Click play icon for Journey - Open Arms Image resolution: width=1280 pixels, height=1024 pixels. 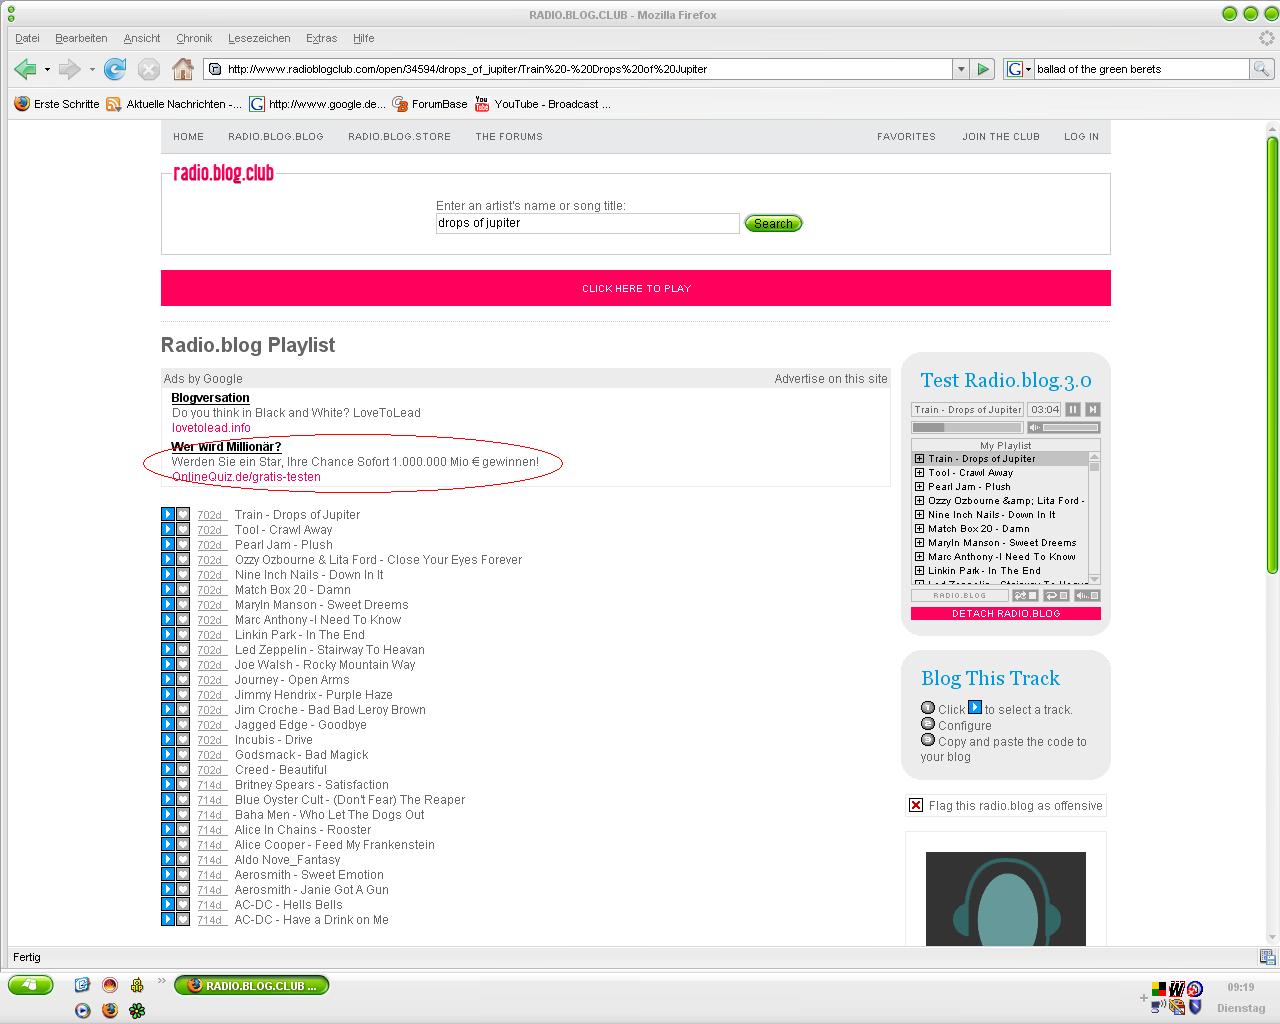pos(168,679)
